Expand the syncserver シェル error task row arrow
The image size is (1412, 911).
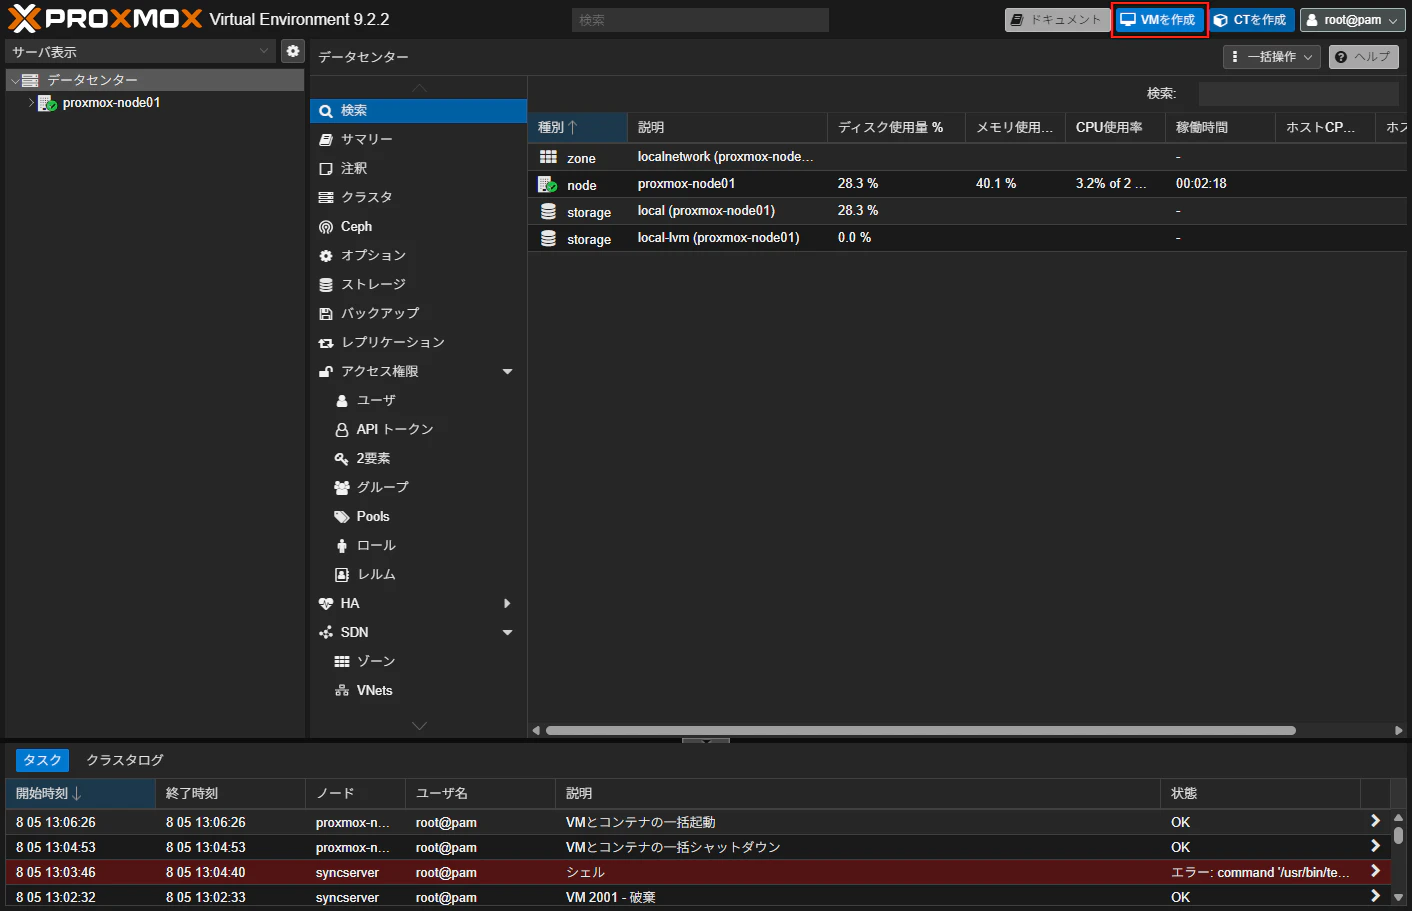pyautogui.click(x=1375, y=872)
